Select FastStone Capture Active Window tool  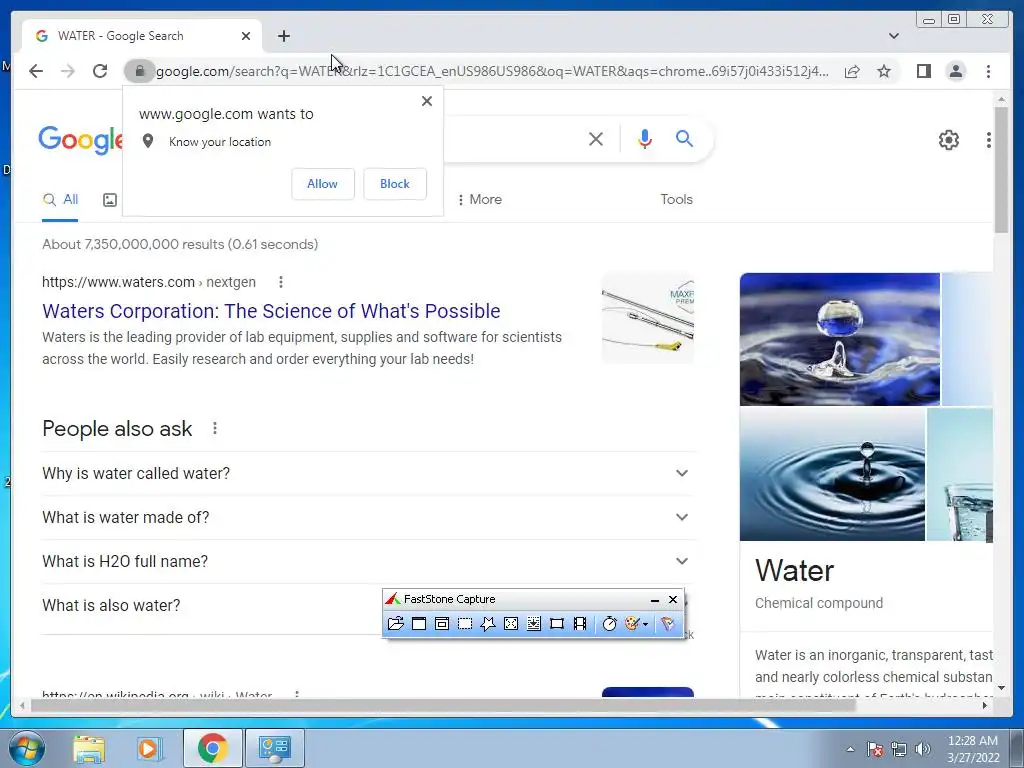[419, 624]
